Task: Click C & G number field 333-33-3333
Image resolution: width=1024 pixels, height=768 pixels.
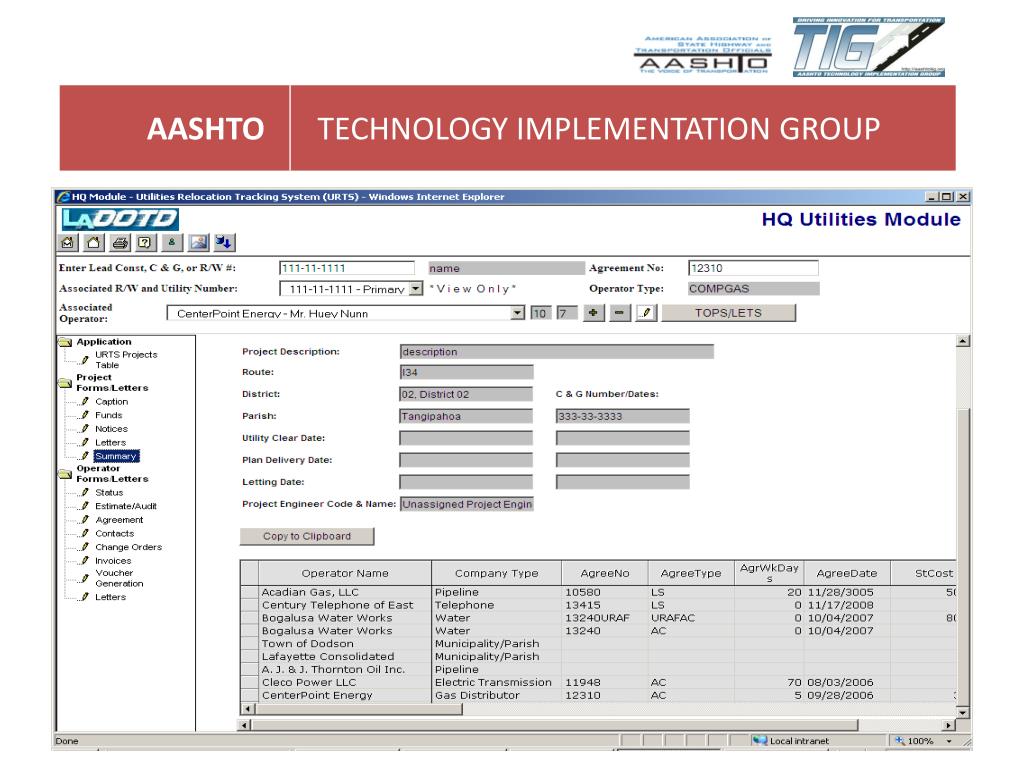Action: [622, 416]
